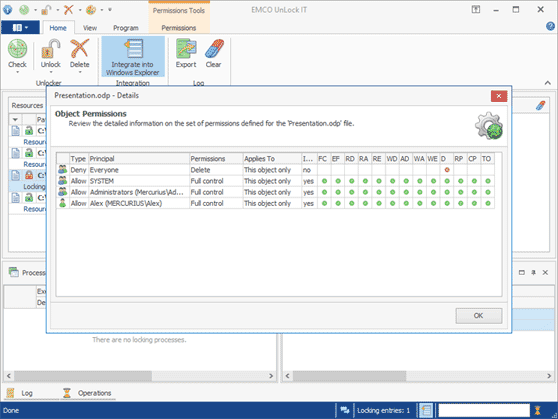558x419 pixels.
Task: Select Alex (MERCURIUS\Alex) row
Action: pyautogui.click(x=275, y=203)
